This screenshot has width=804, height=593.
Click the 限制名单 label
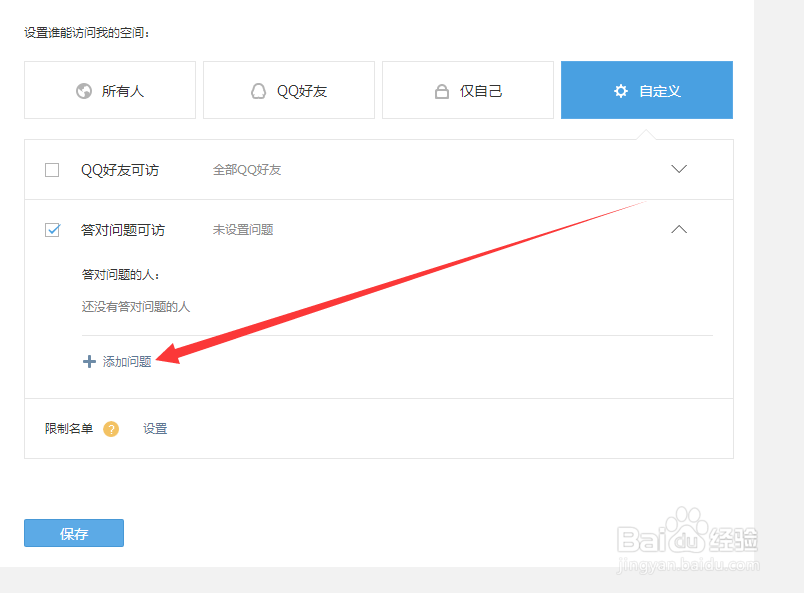click(69, 428)
